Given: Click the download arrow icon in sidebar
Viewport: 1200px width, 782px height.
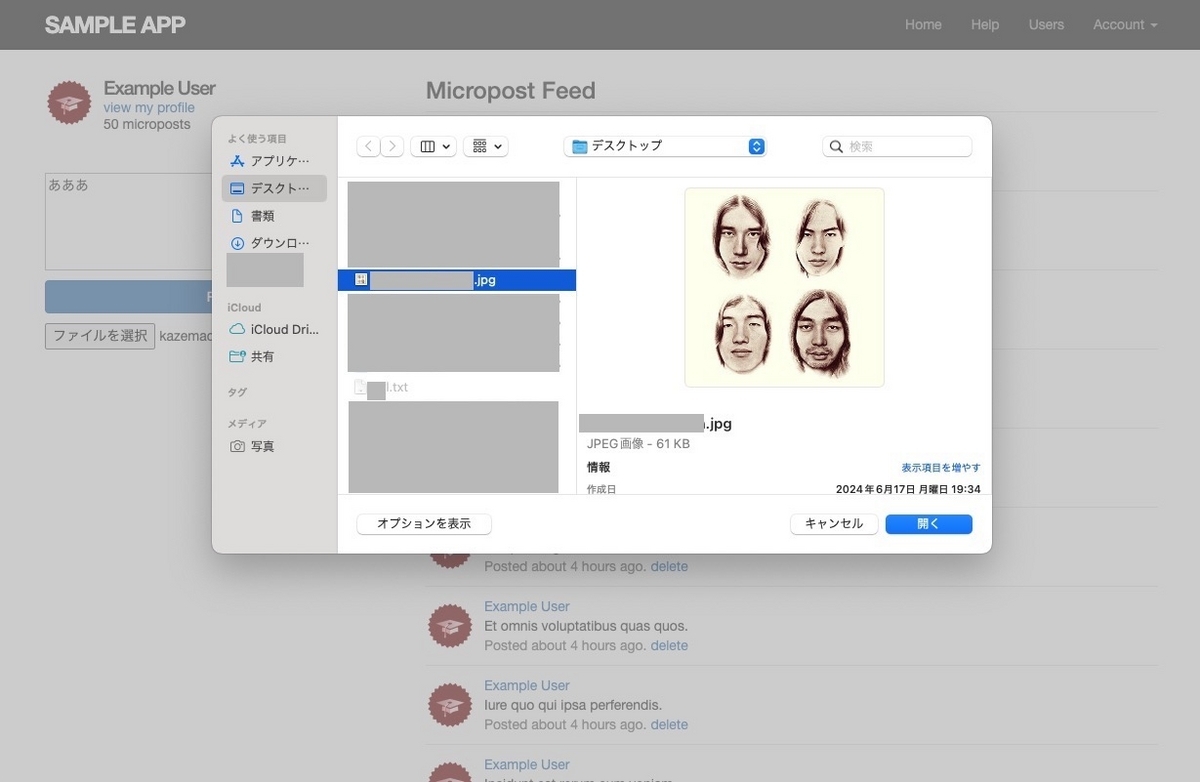Looking at the screenshot, I should (237, 243).
